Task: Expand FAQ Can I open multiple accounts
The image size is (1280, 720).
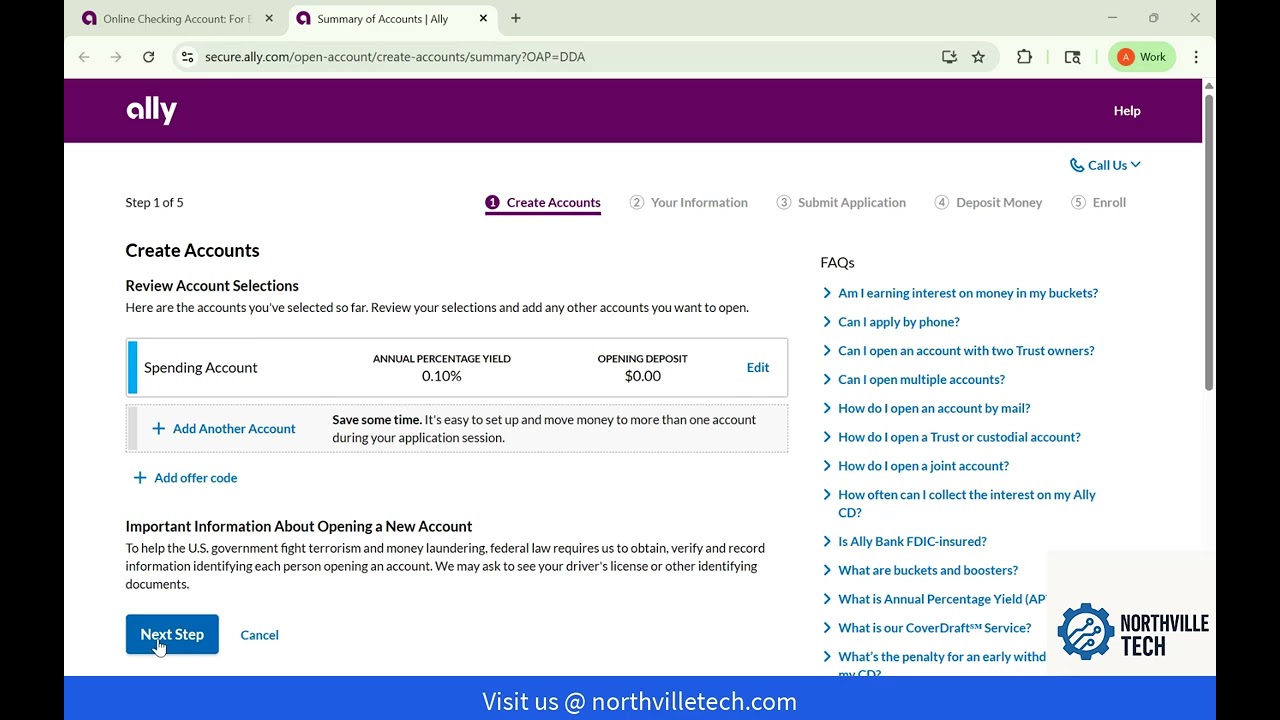Action: point(921,380)
